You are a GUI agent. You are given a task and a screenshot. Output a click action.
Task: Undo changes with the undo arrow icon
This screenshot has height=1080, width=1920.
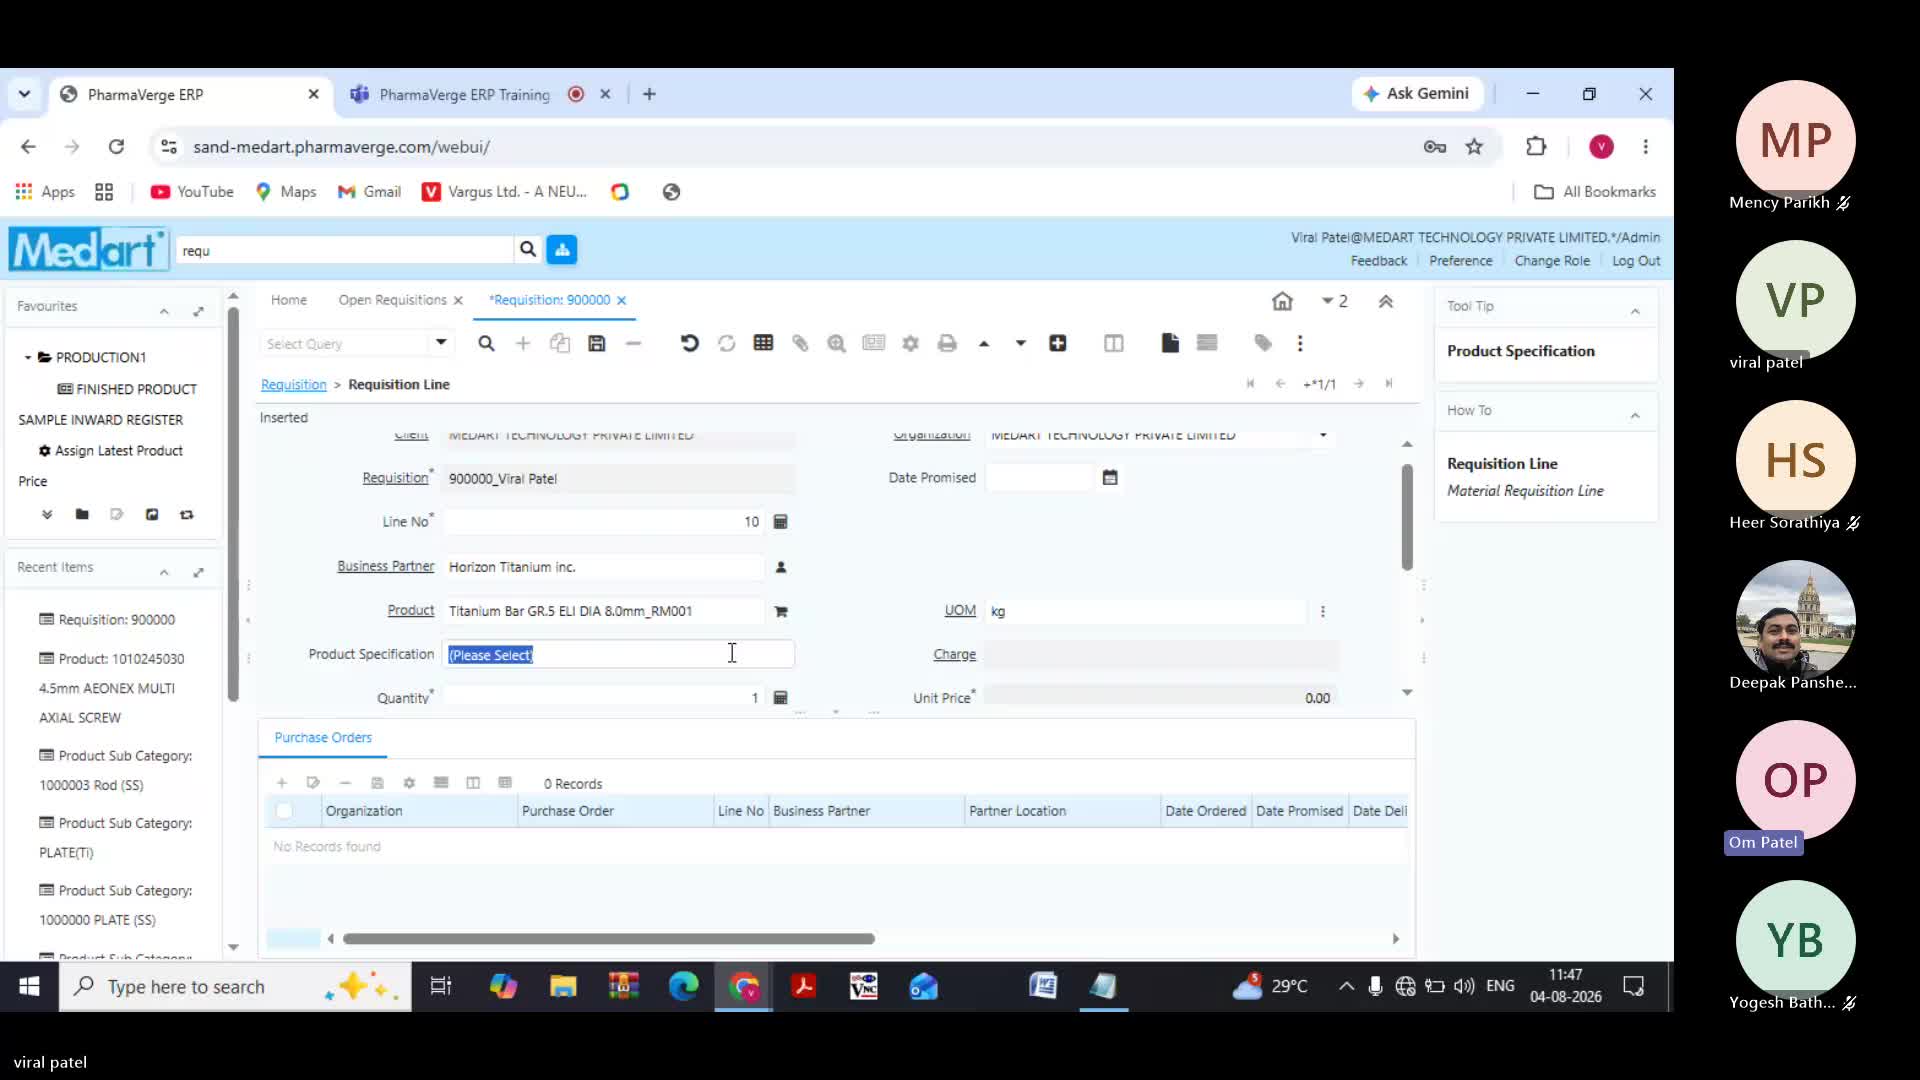[x=689, y=343]
